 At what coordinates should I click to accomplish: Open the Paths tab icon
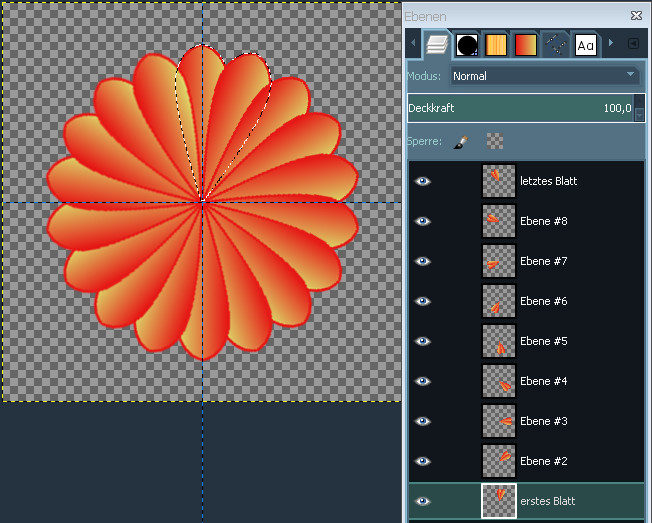556,45
